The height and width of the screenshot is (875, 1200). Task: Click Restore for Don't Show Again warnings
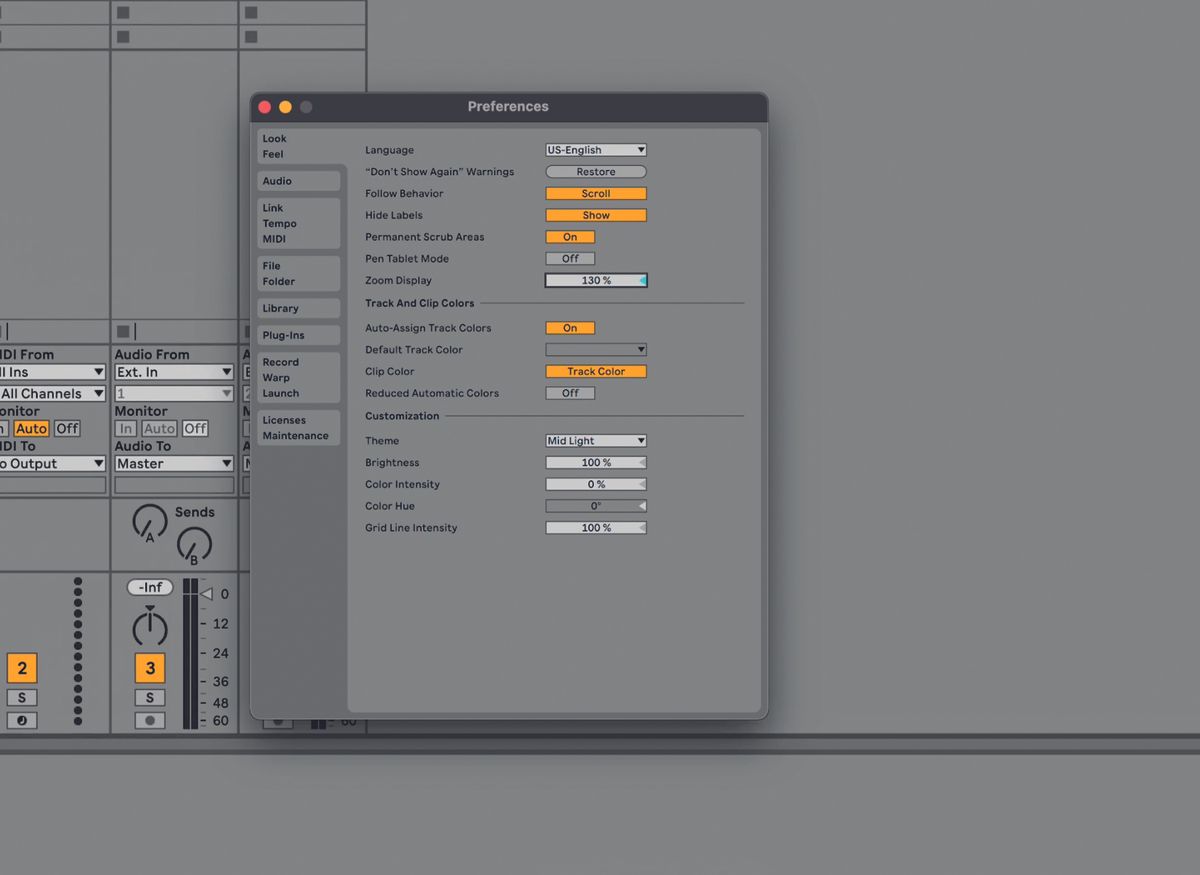(x=596, y=172)
